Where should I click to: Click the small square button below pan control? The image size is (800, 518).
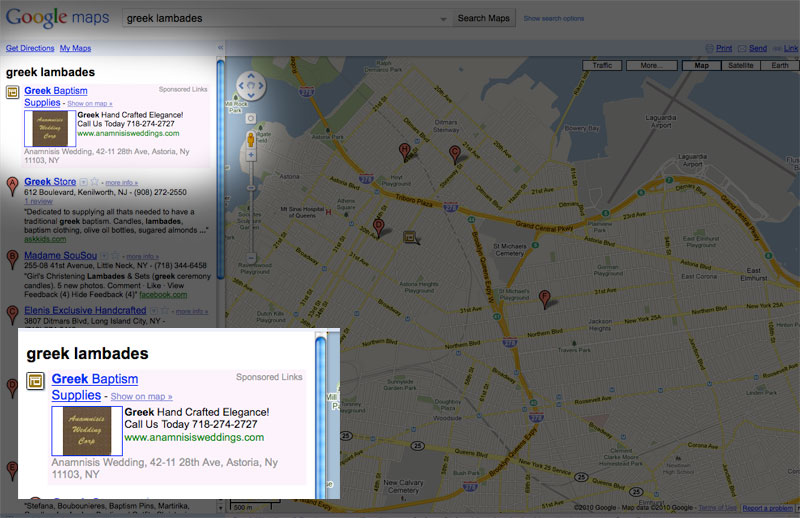(x=251, y=118)
